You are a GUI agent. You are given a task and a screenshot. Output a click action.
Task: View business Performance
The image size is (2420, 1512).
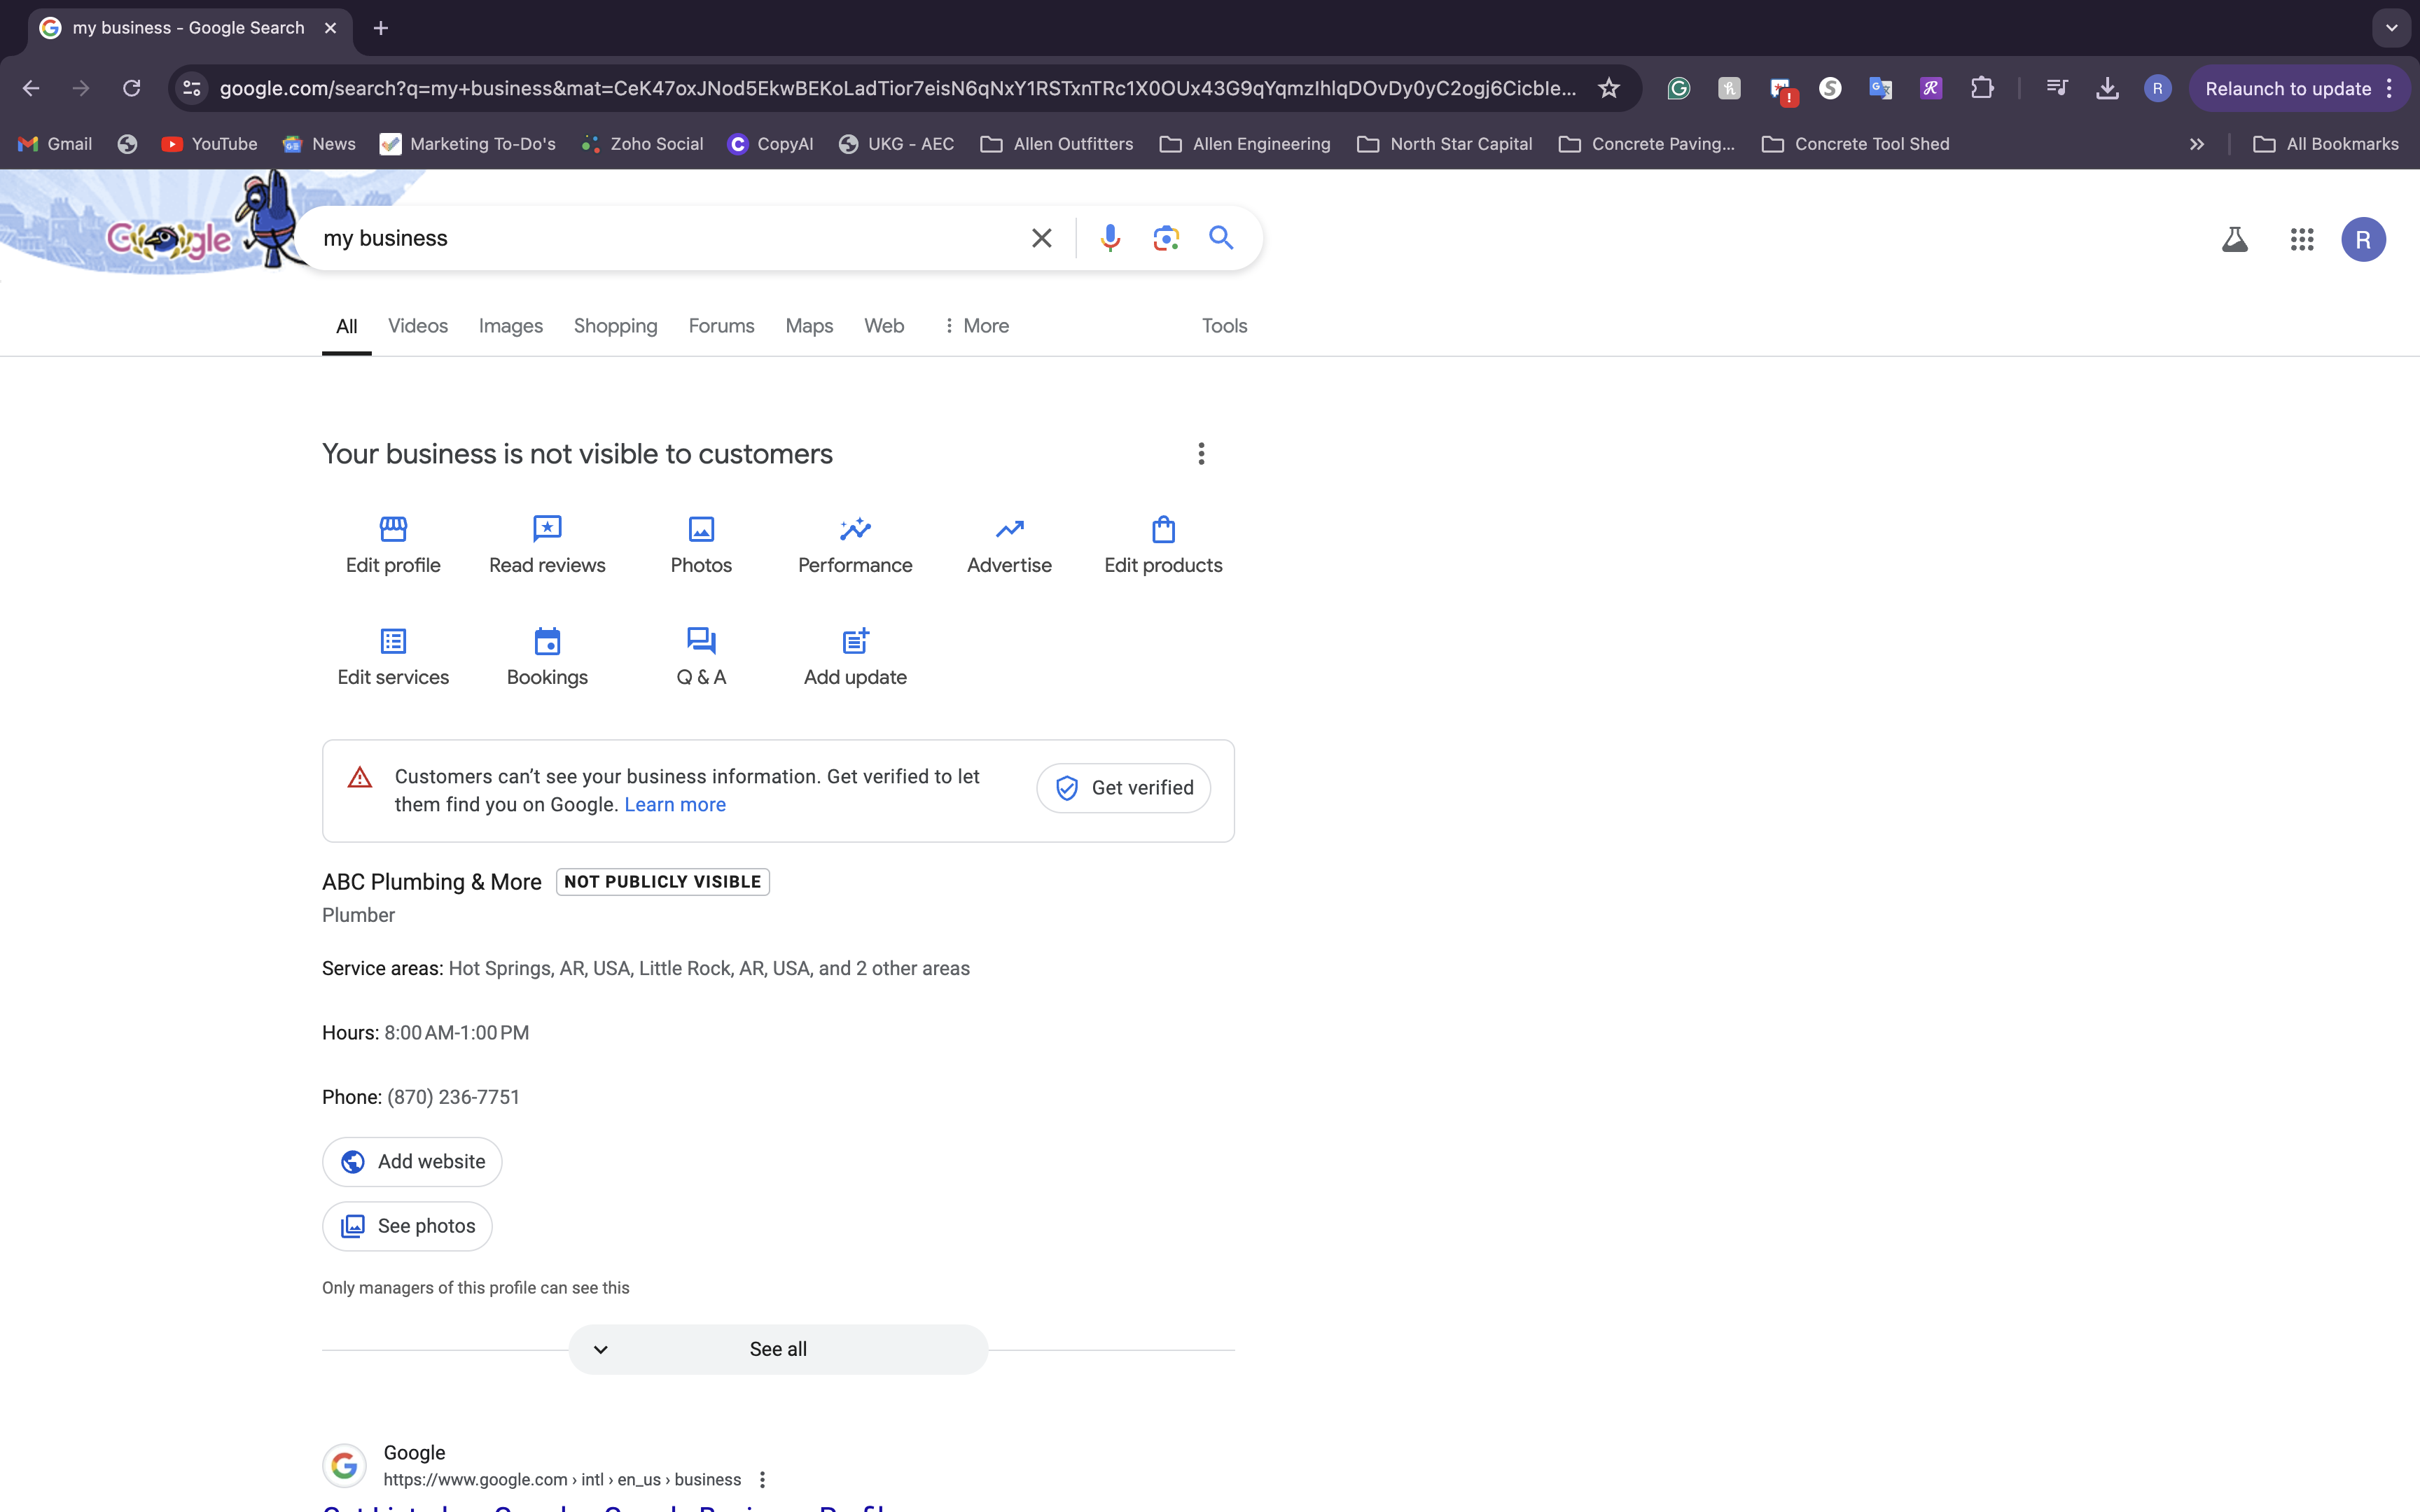[x=855, y=545]
